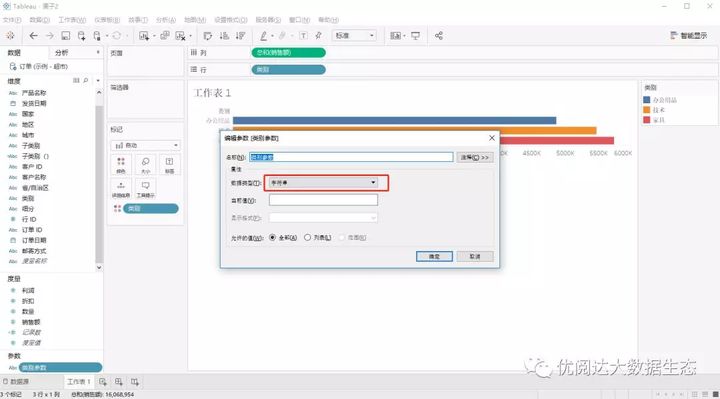Open the highlight dropdown arrow
720x399 pixels.
tap(272, 36)
